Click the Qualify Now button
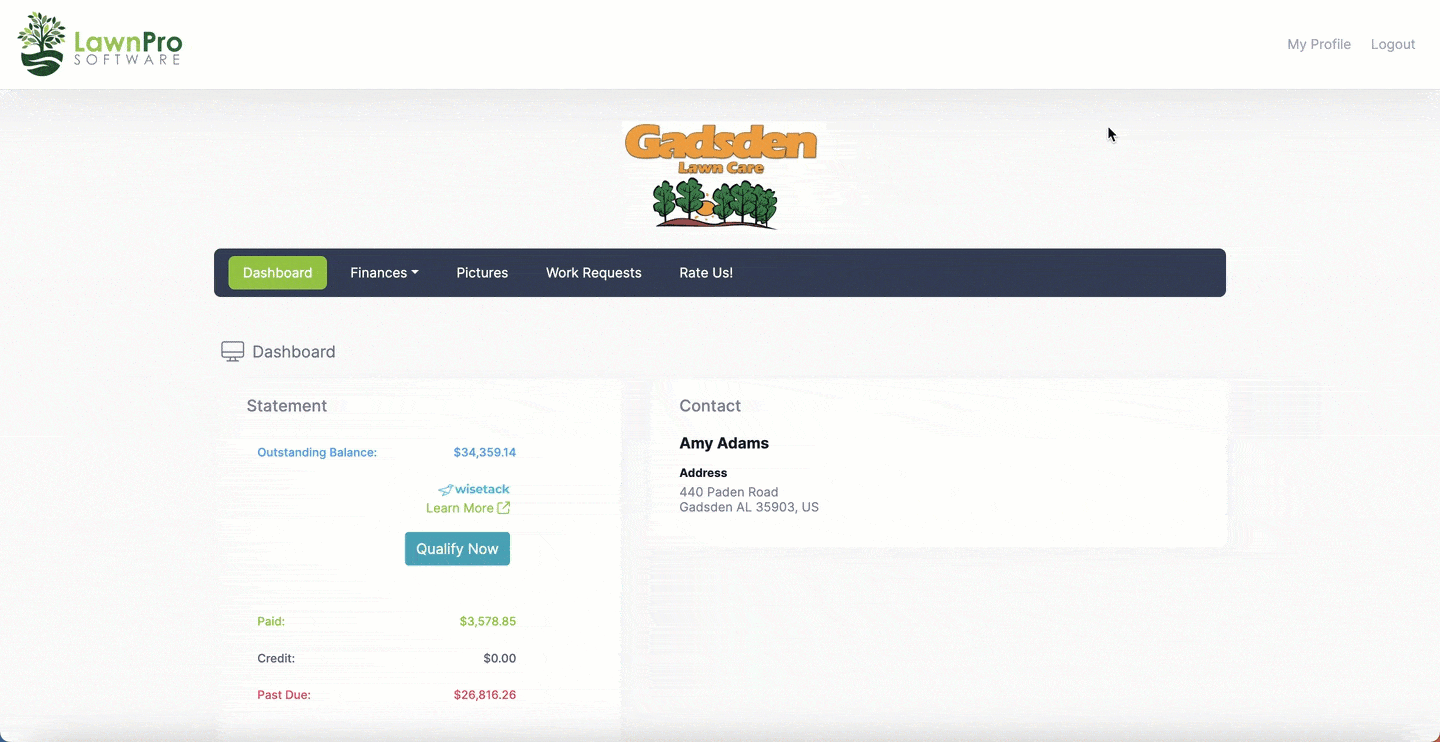1440x742 pixels. tap(457, 549)
